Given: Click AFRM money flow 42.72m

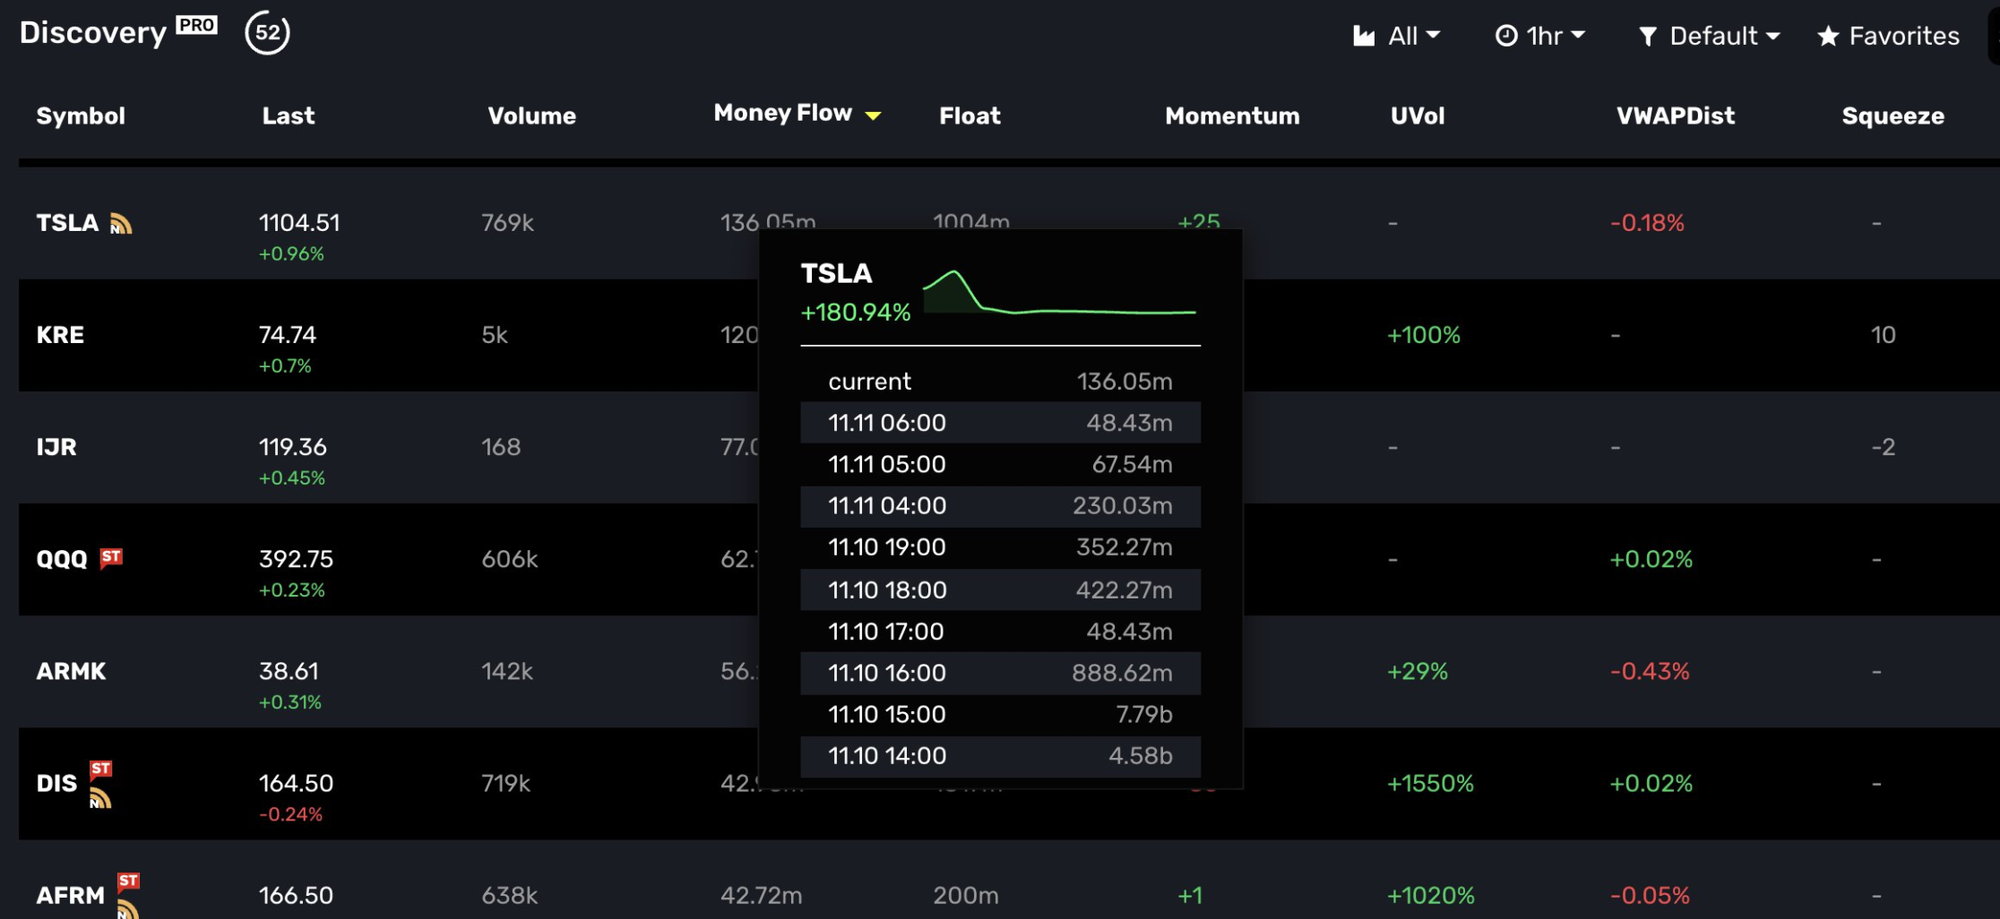Looking at the screenshot, I should [x=761, y=894].
